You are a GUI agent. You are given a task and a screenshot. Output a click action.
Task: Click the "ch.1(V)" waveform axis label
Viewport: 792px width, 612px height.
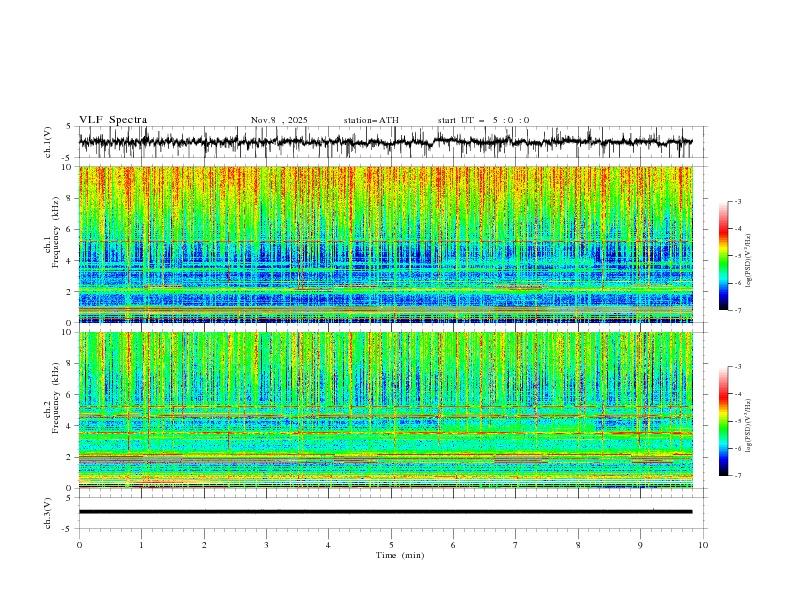tap(47, 142)
